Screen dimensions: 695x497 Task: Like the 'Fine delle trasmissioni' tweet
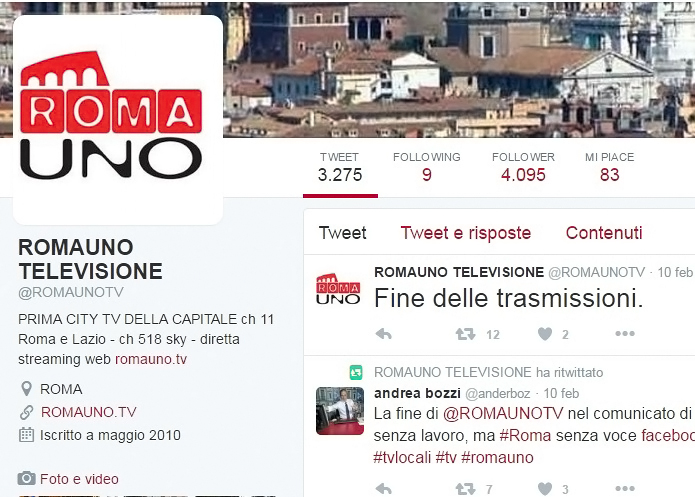(545, 334)
